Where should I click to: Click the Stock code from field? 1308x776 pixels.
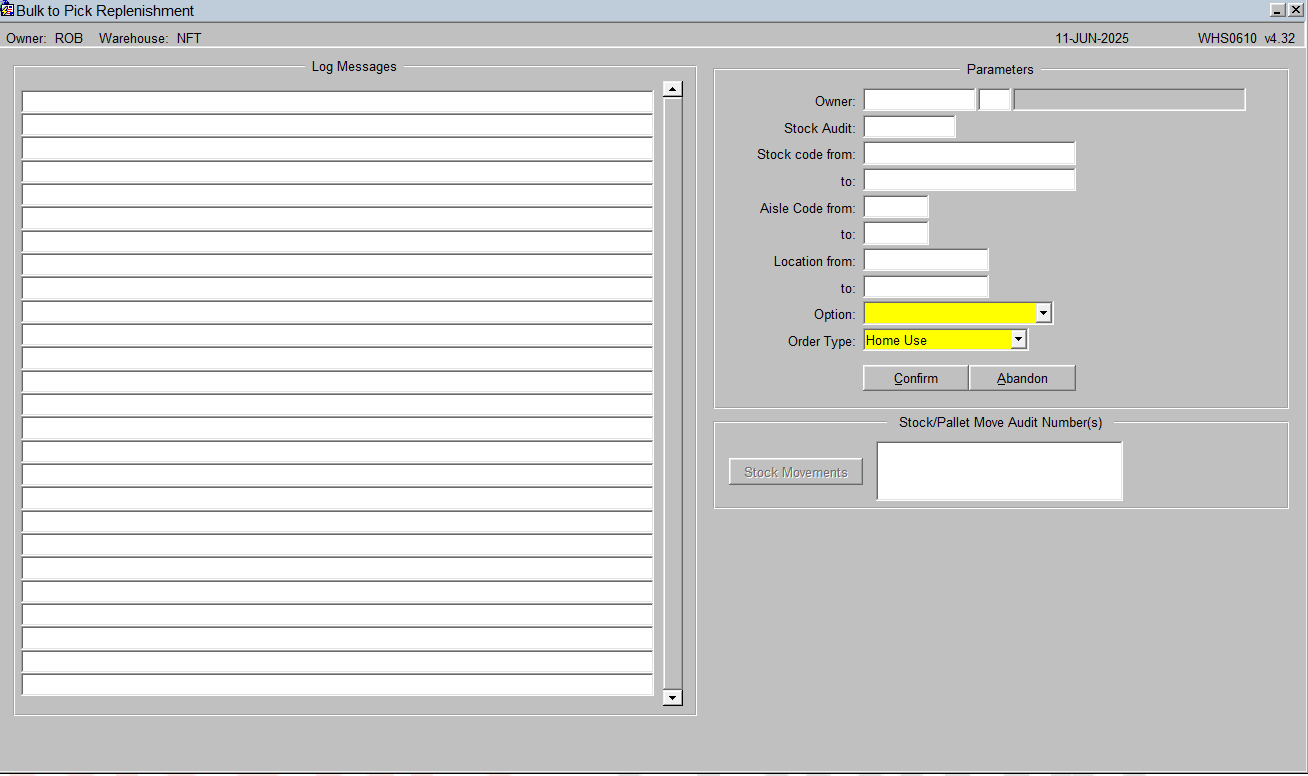click(x=969, y=153)
